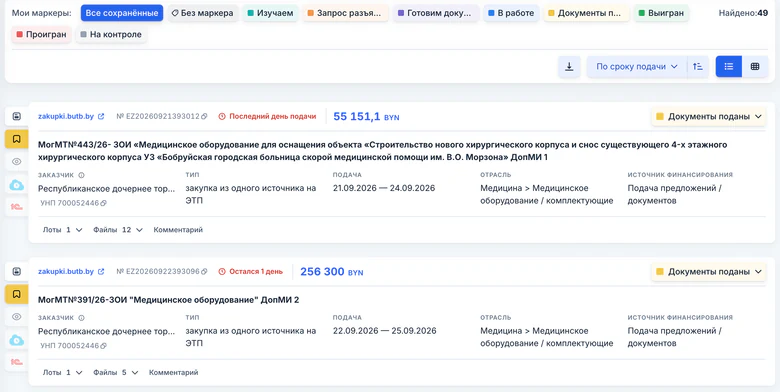This screenshot has height=392, width=780.
Task: Download the saved tenders list
Action: click(x=569, y=67)
